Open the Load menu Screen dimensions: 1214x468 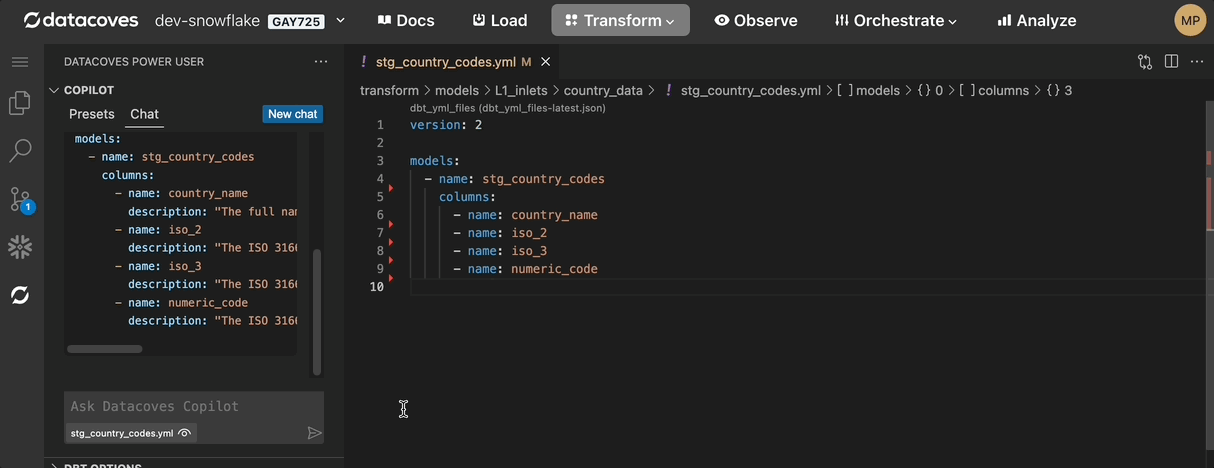[500, 20]
